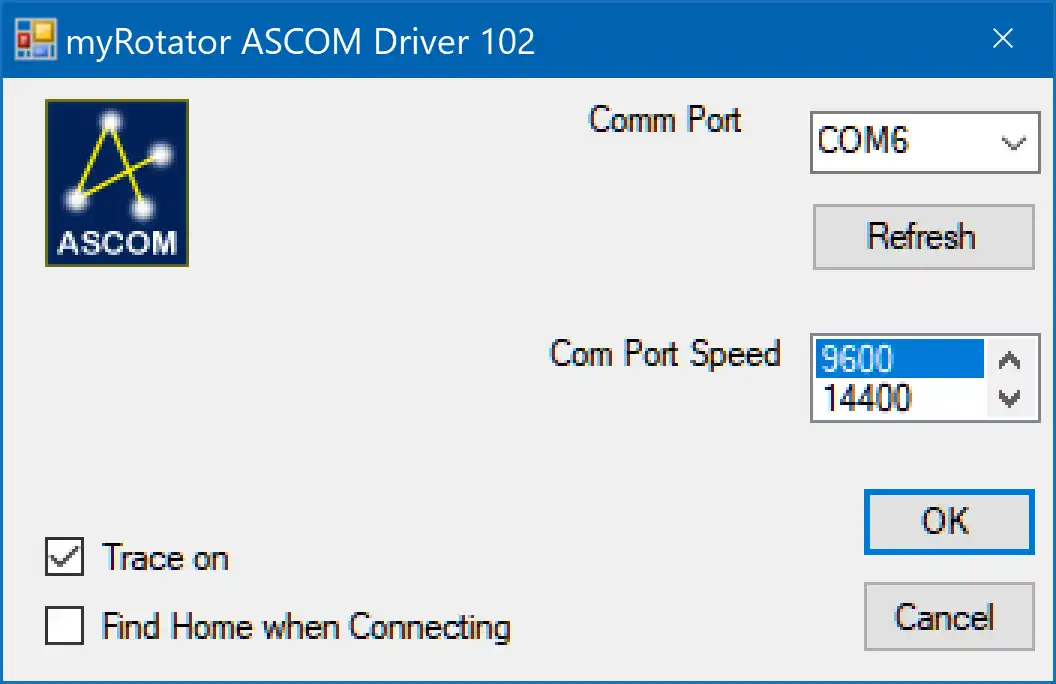Image resolution: width=1056 pixels, height=684 pixels.
Task: Click the dialog title "myRotator ASCOM Driver 102"
Action: [x=300, y=41]
